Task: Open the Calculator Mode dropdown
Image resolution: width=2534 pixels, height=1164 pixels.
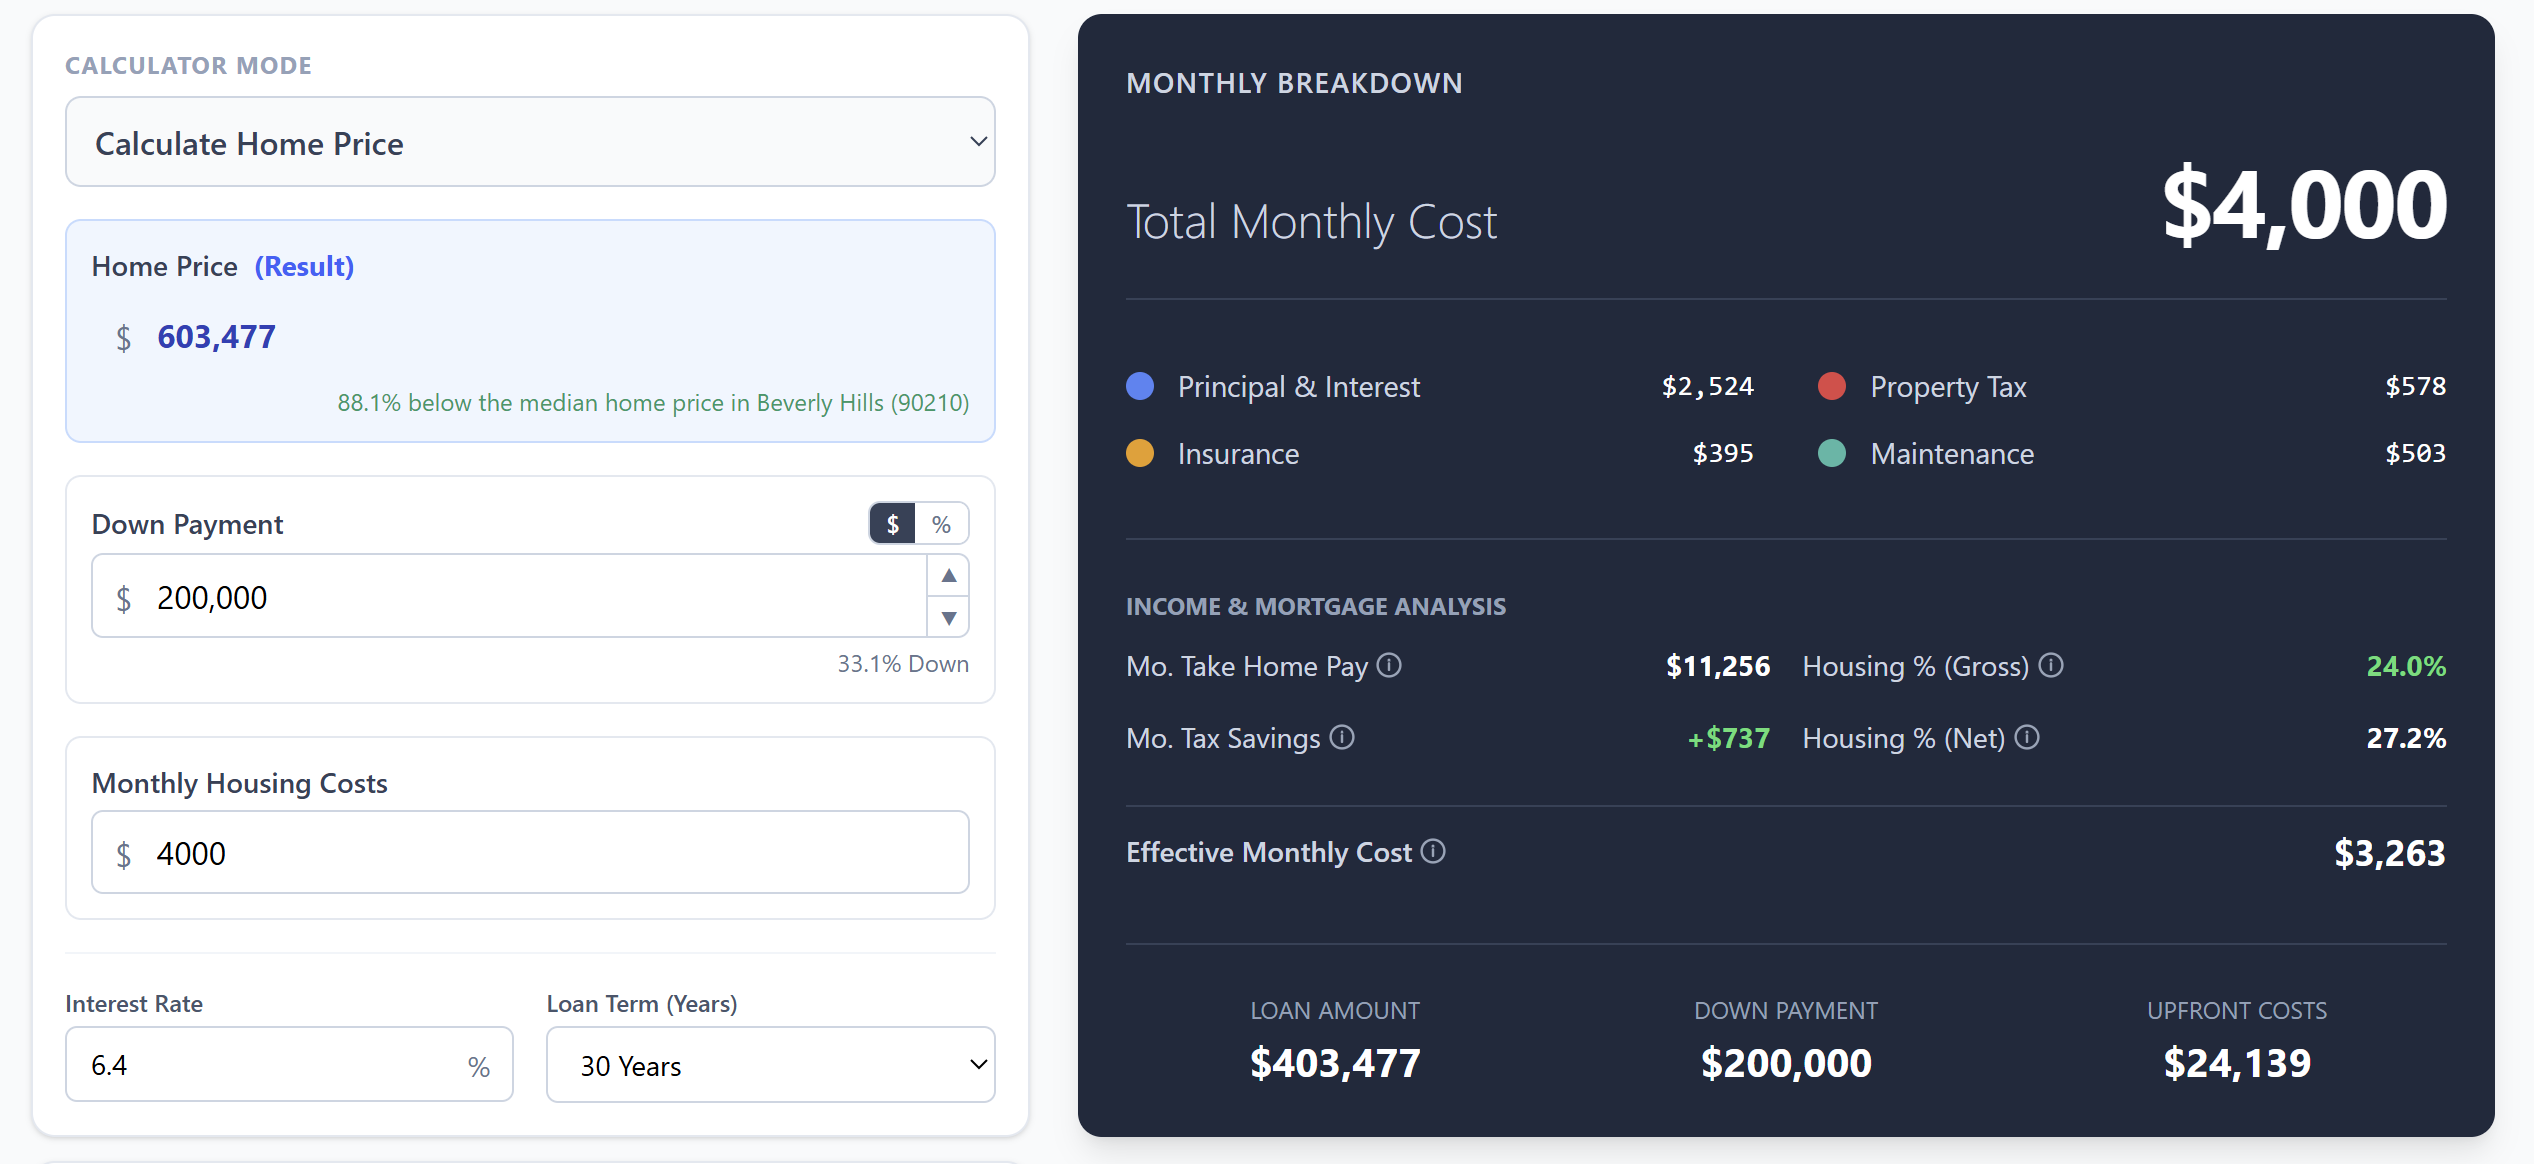Action: coord(530,142)
